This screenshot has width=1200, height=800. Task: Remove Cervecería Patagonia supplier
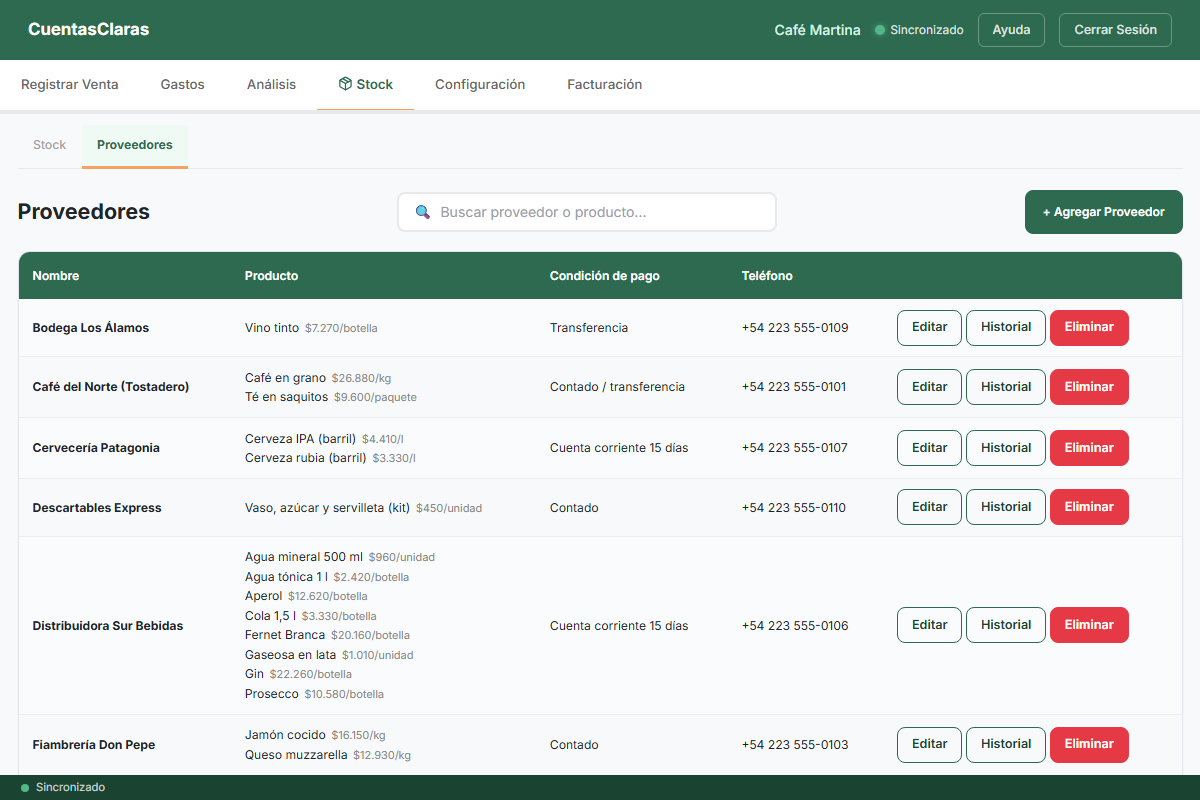pos(1089,447)
